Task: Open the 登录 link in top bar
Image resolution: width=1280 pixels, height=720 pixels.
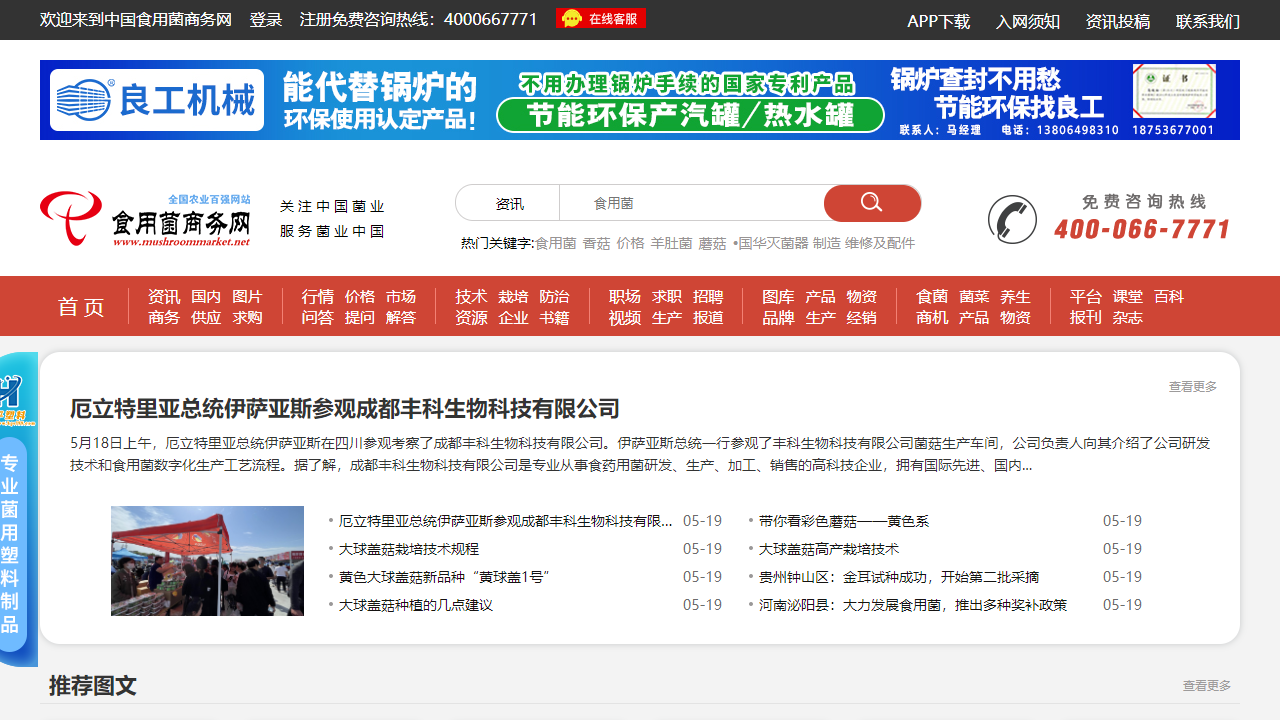Action: 266,20
